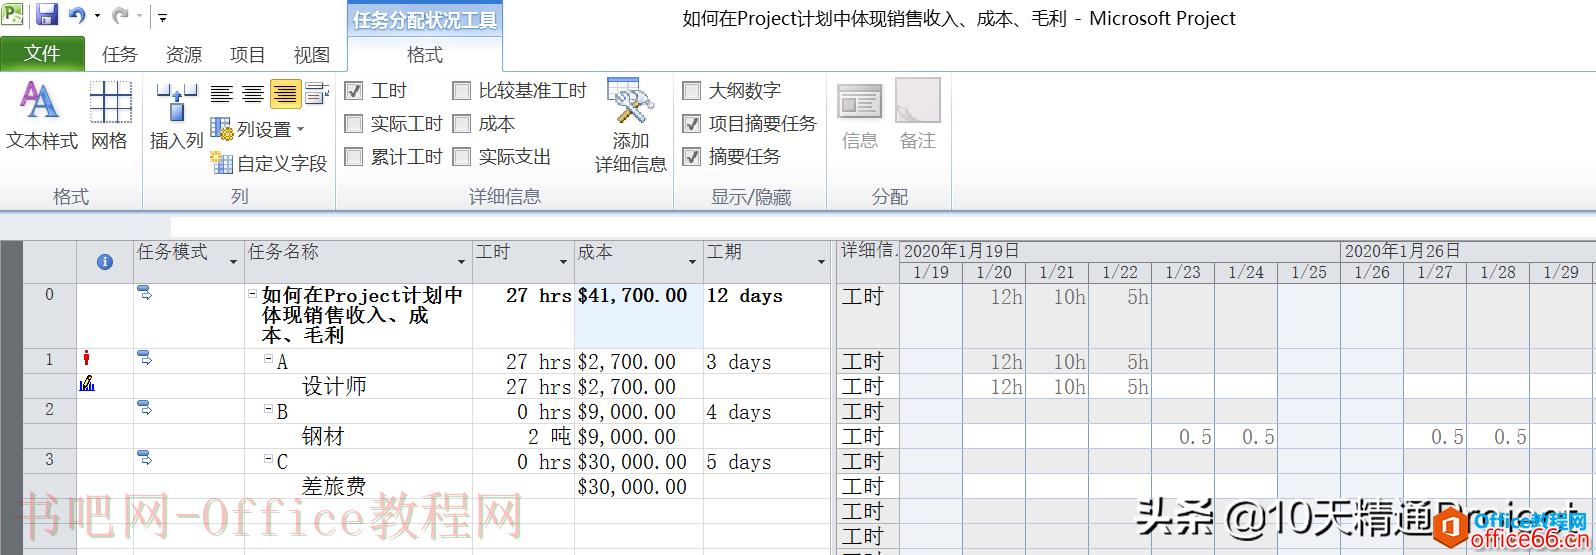1596x555 pixels.
Task: Align column text right
Action: (285, 94)
